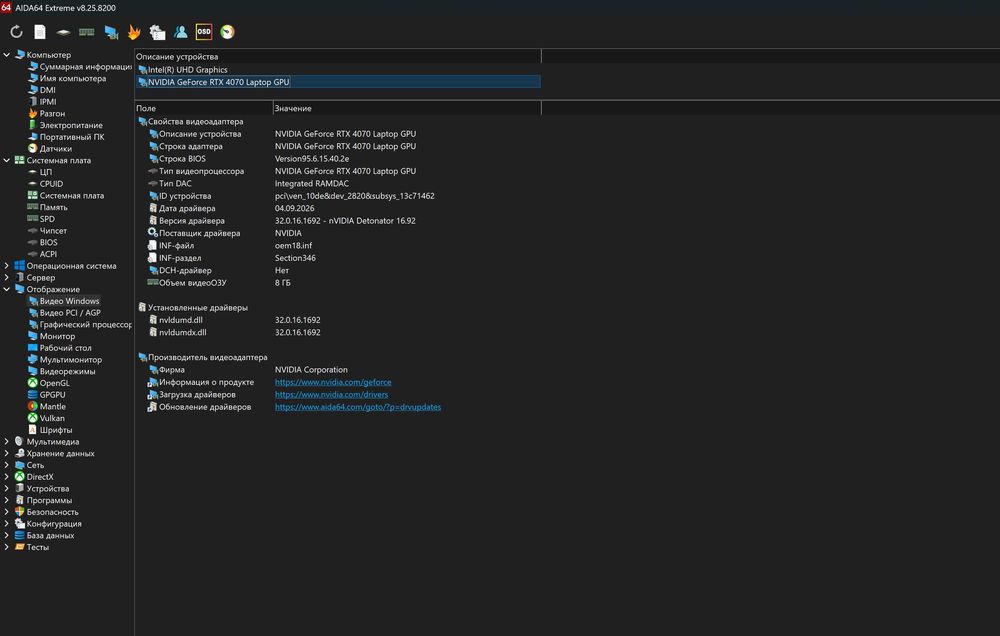Open the round gauge icon in the toolbar
The height and width of the screenshot is (636, 1000).
[x=227, y=32]
